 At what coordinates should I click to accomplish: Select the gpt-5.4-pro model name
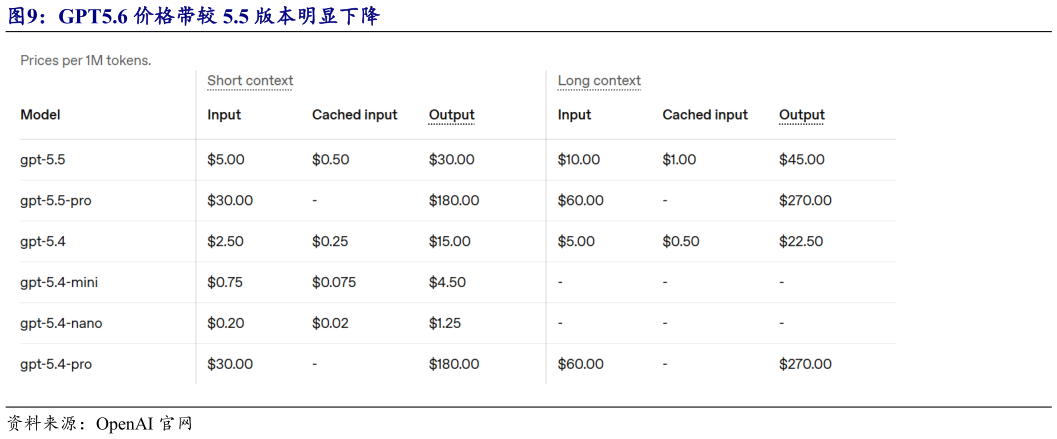(x=56, y=364)
